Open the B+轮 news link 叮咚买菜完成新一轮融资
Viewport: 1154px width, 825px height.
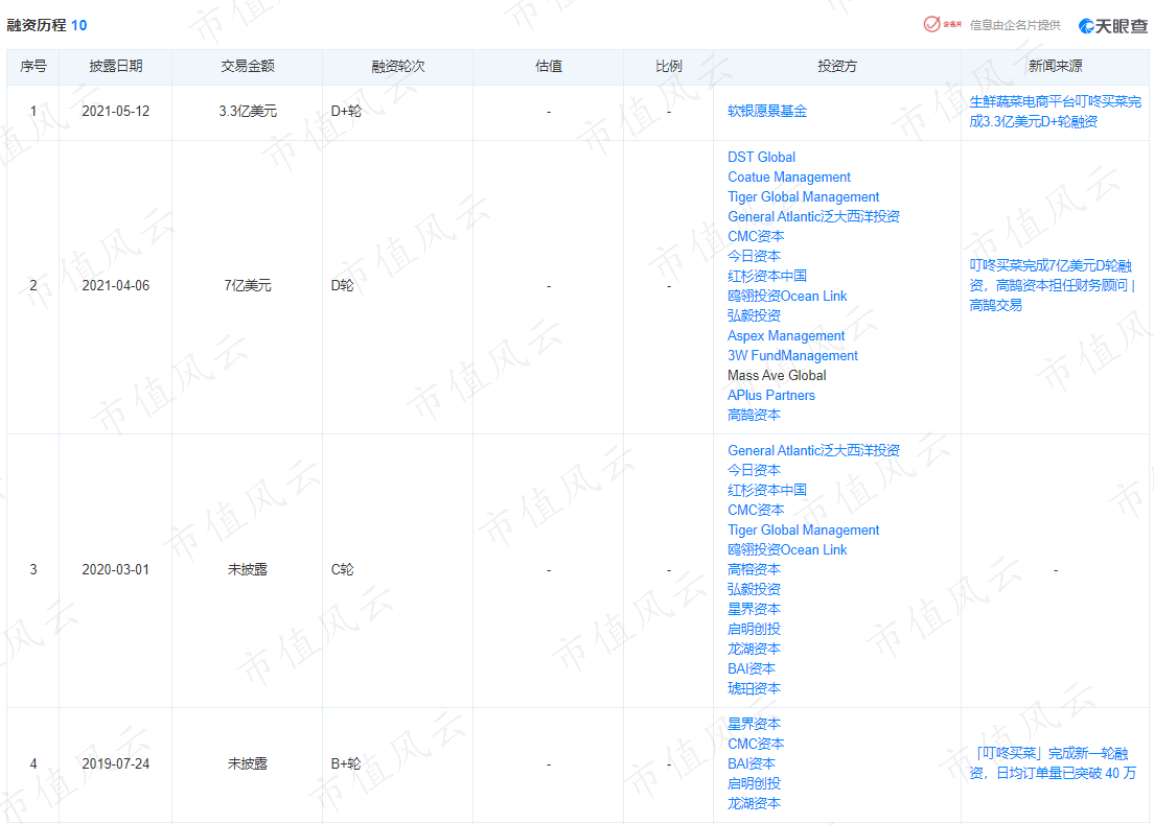[1053, 763]
